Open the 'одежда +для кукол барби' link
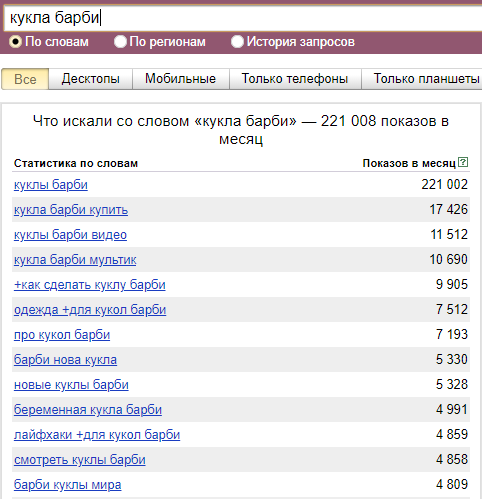This screenshot has height=499, width=482. [x=90, y=310]
